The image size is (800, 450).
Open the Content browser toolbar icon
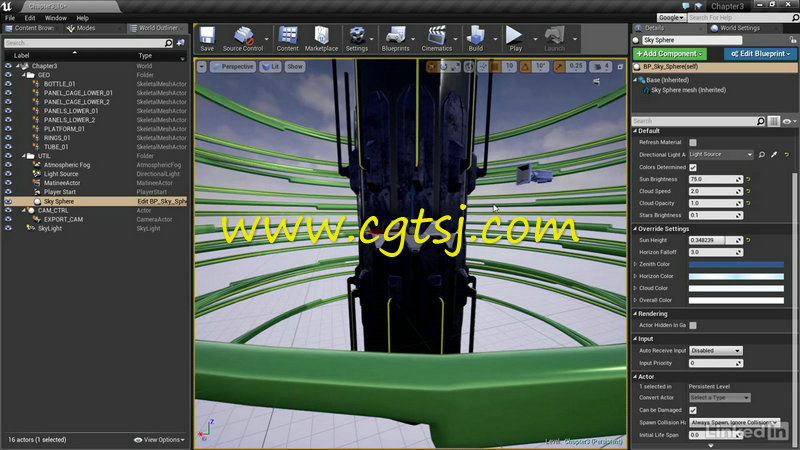[287, 39]
